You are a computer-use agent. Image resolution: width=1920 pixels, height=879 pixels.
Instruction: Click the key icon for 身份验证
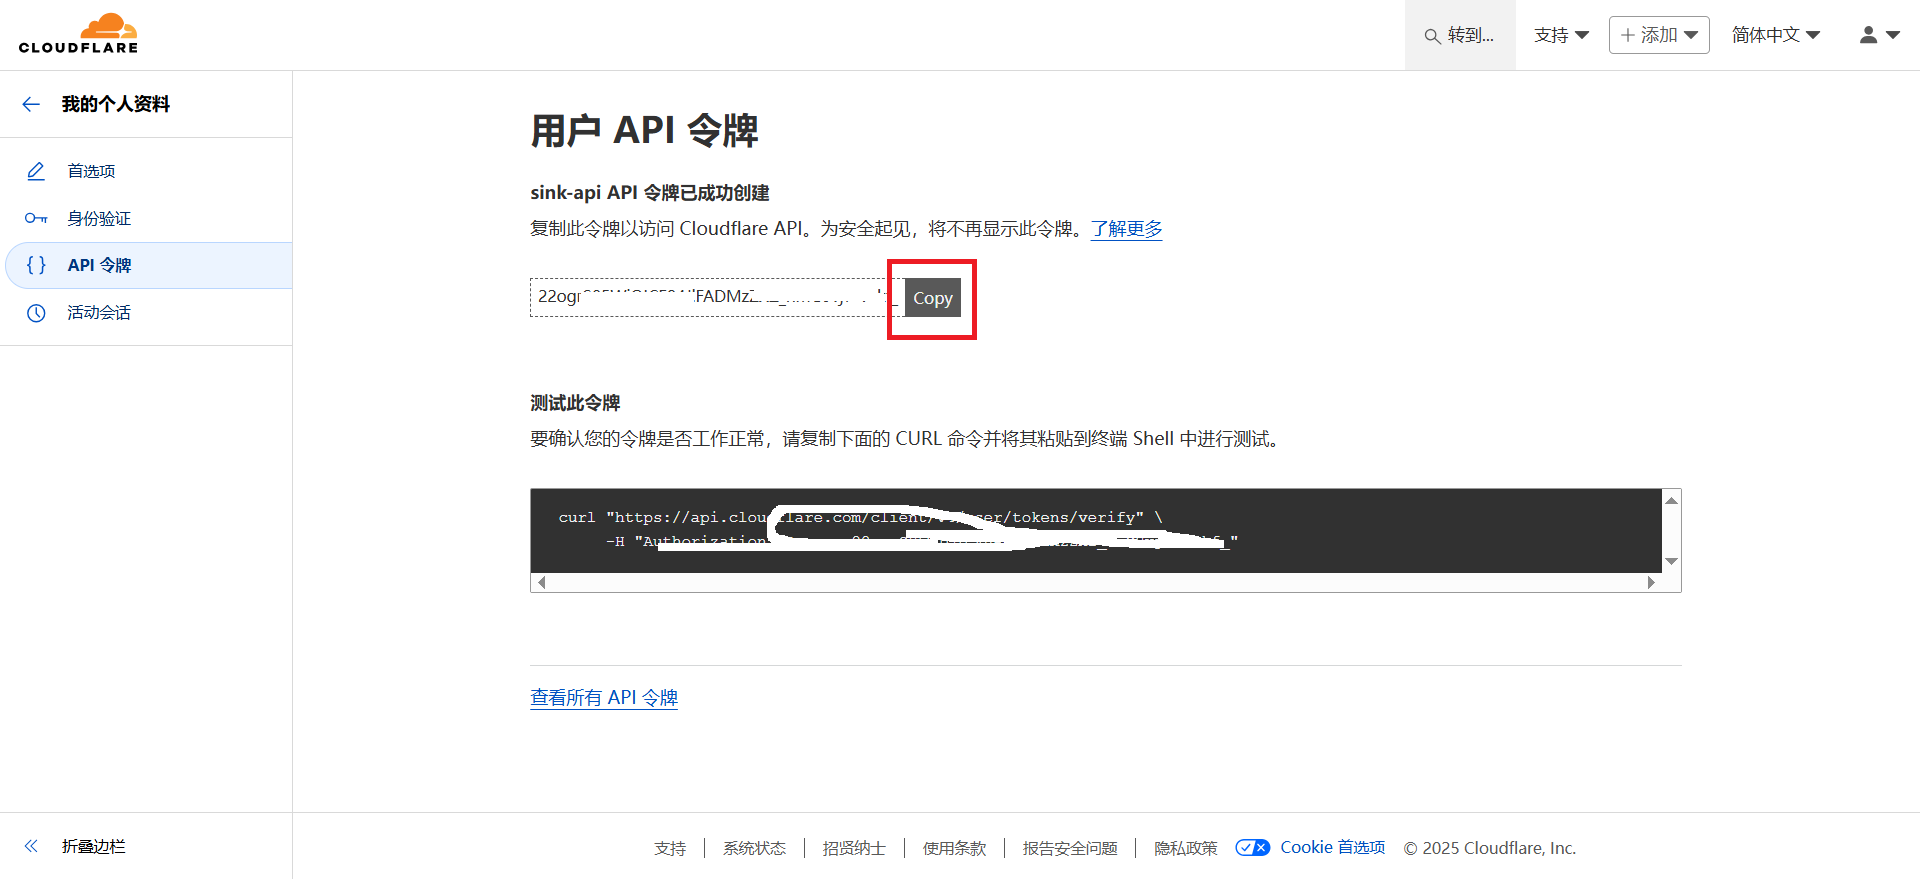pyautogui.click(x=36, y=218)
